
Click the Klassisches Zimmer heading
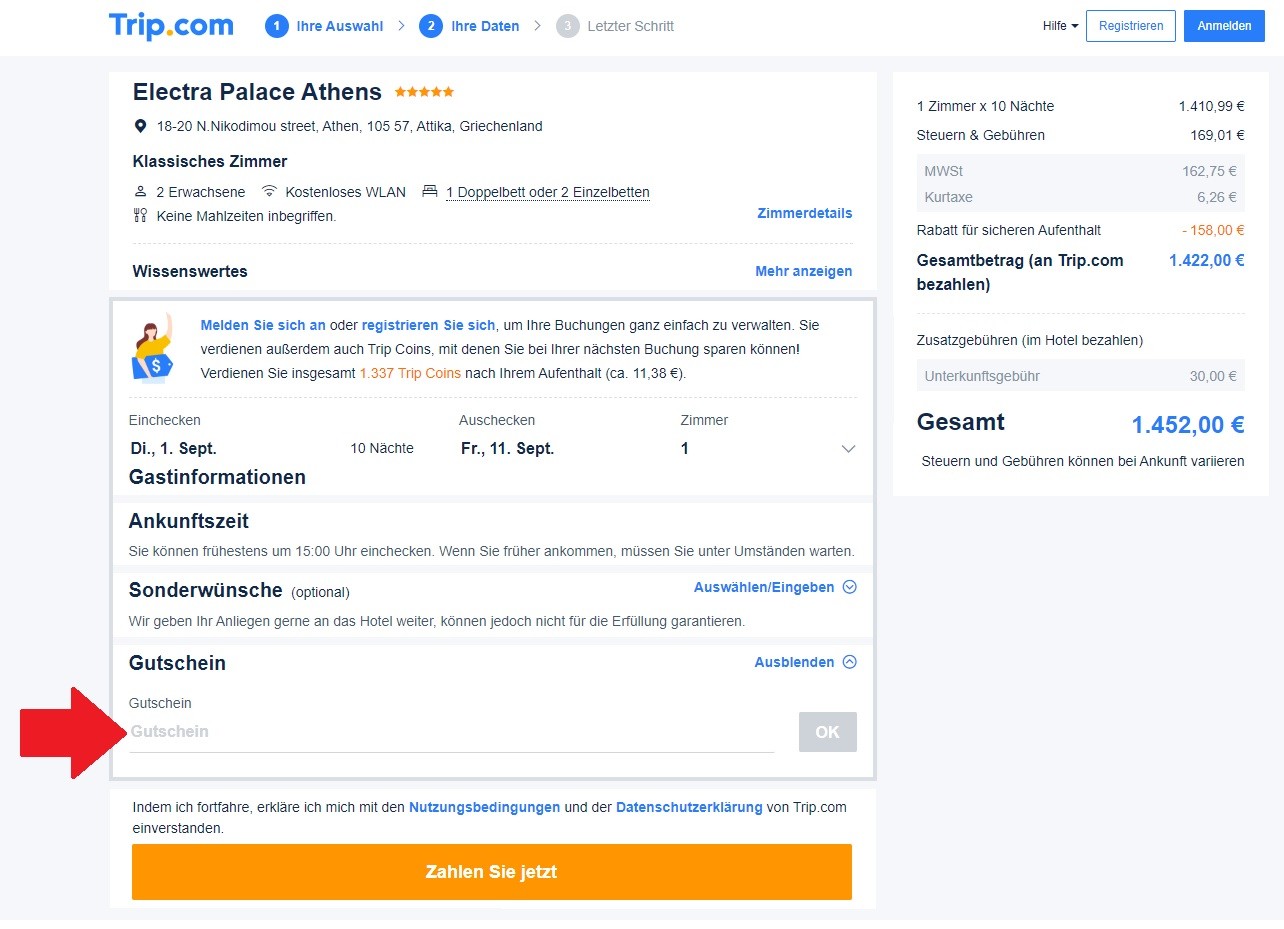click(x=210, y=161)
